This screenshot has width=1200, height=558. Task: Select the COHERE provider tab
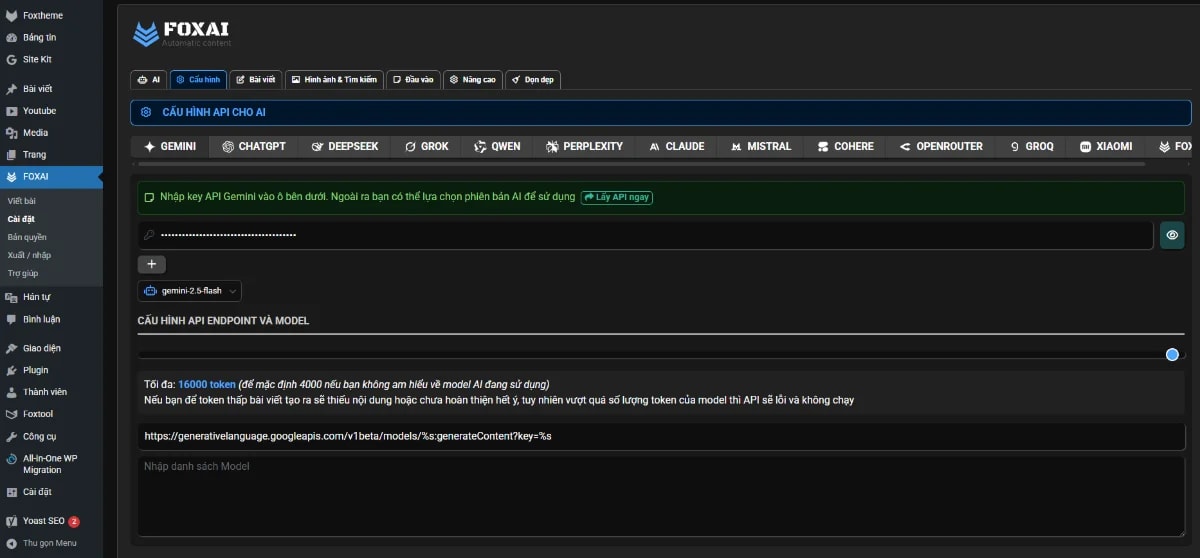(845, 146)
